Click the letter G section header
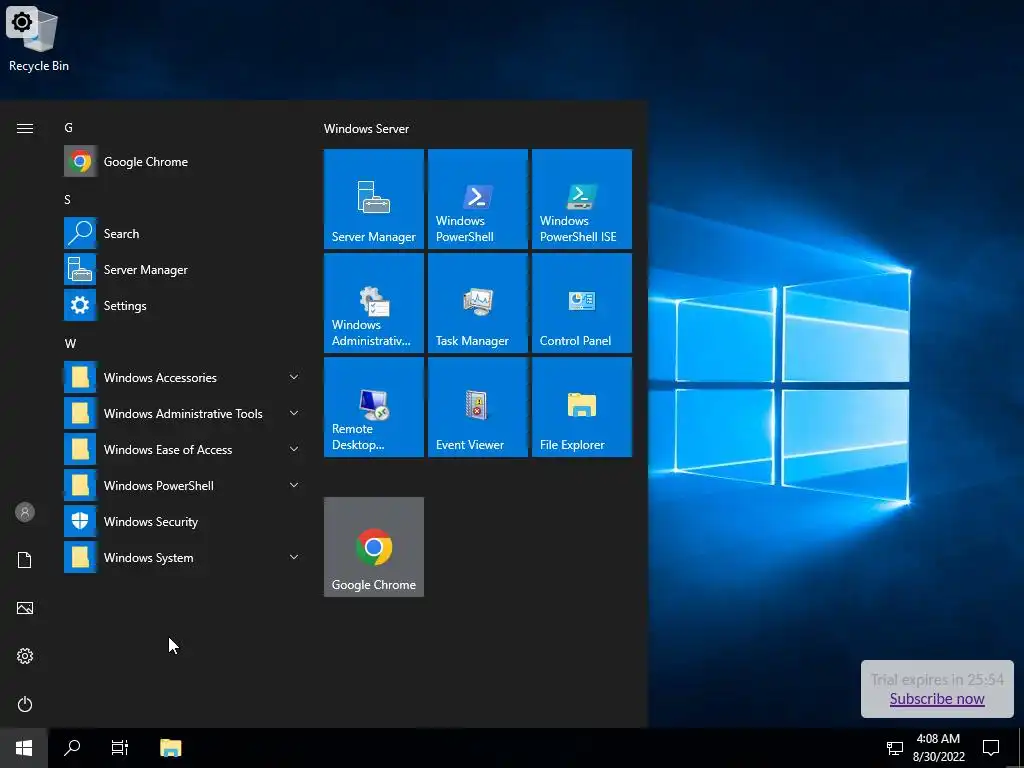 tap(69, 128)
